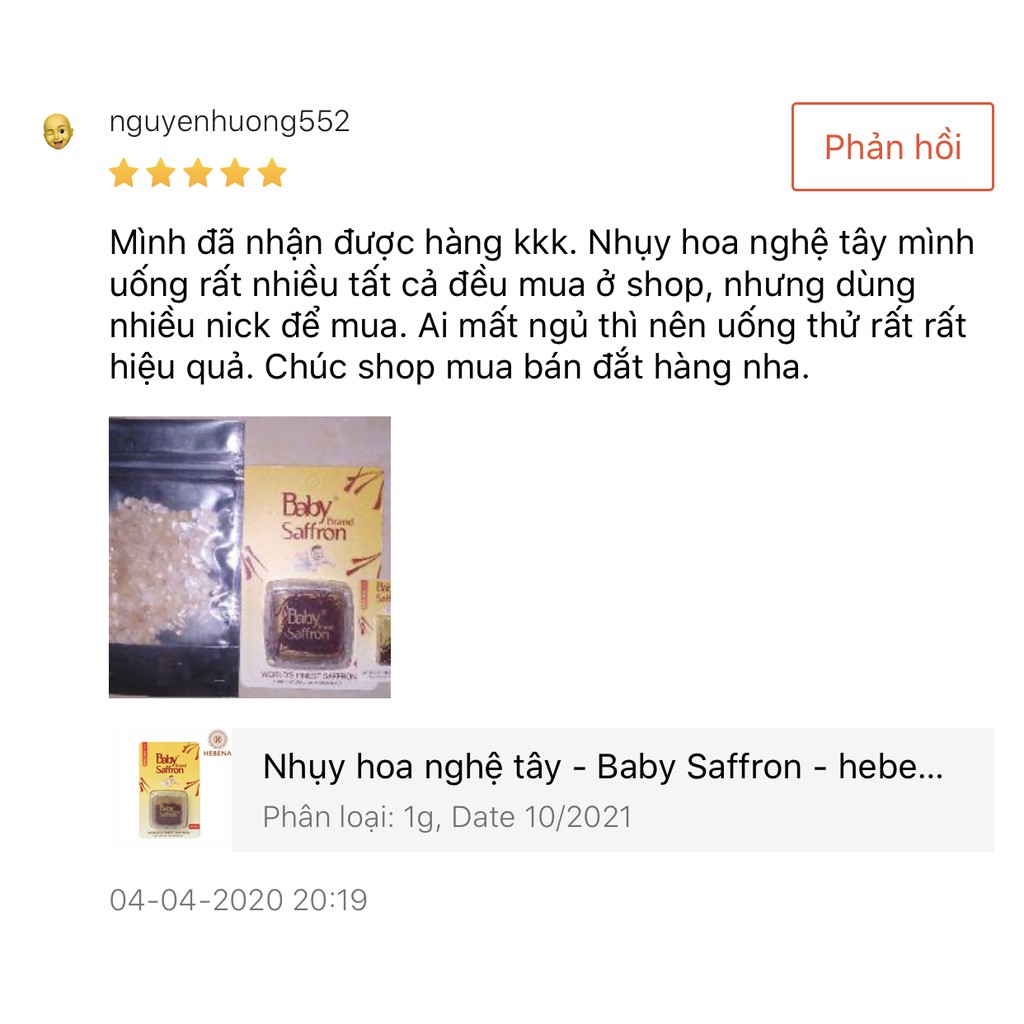The height and width of the screenshot is (1024, 1024).
Task: Open the nguyenhuong552 user profile
Action: click(229, 121)
